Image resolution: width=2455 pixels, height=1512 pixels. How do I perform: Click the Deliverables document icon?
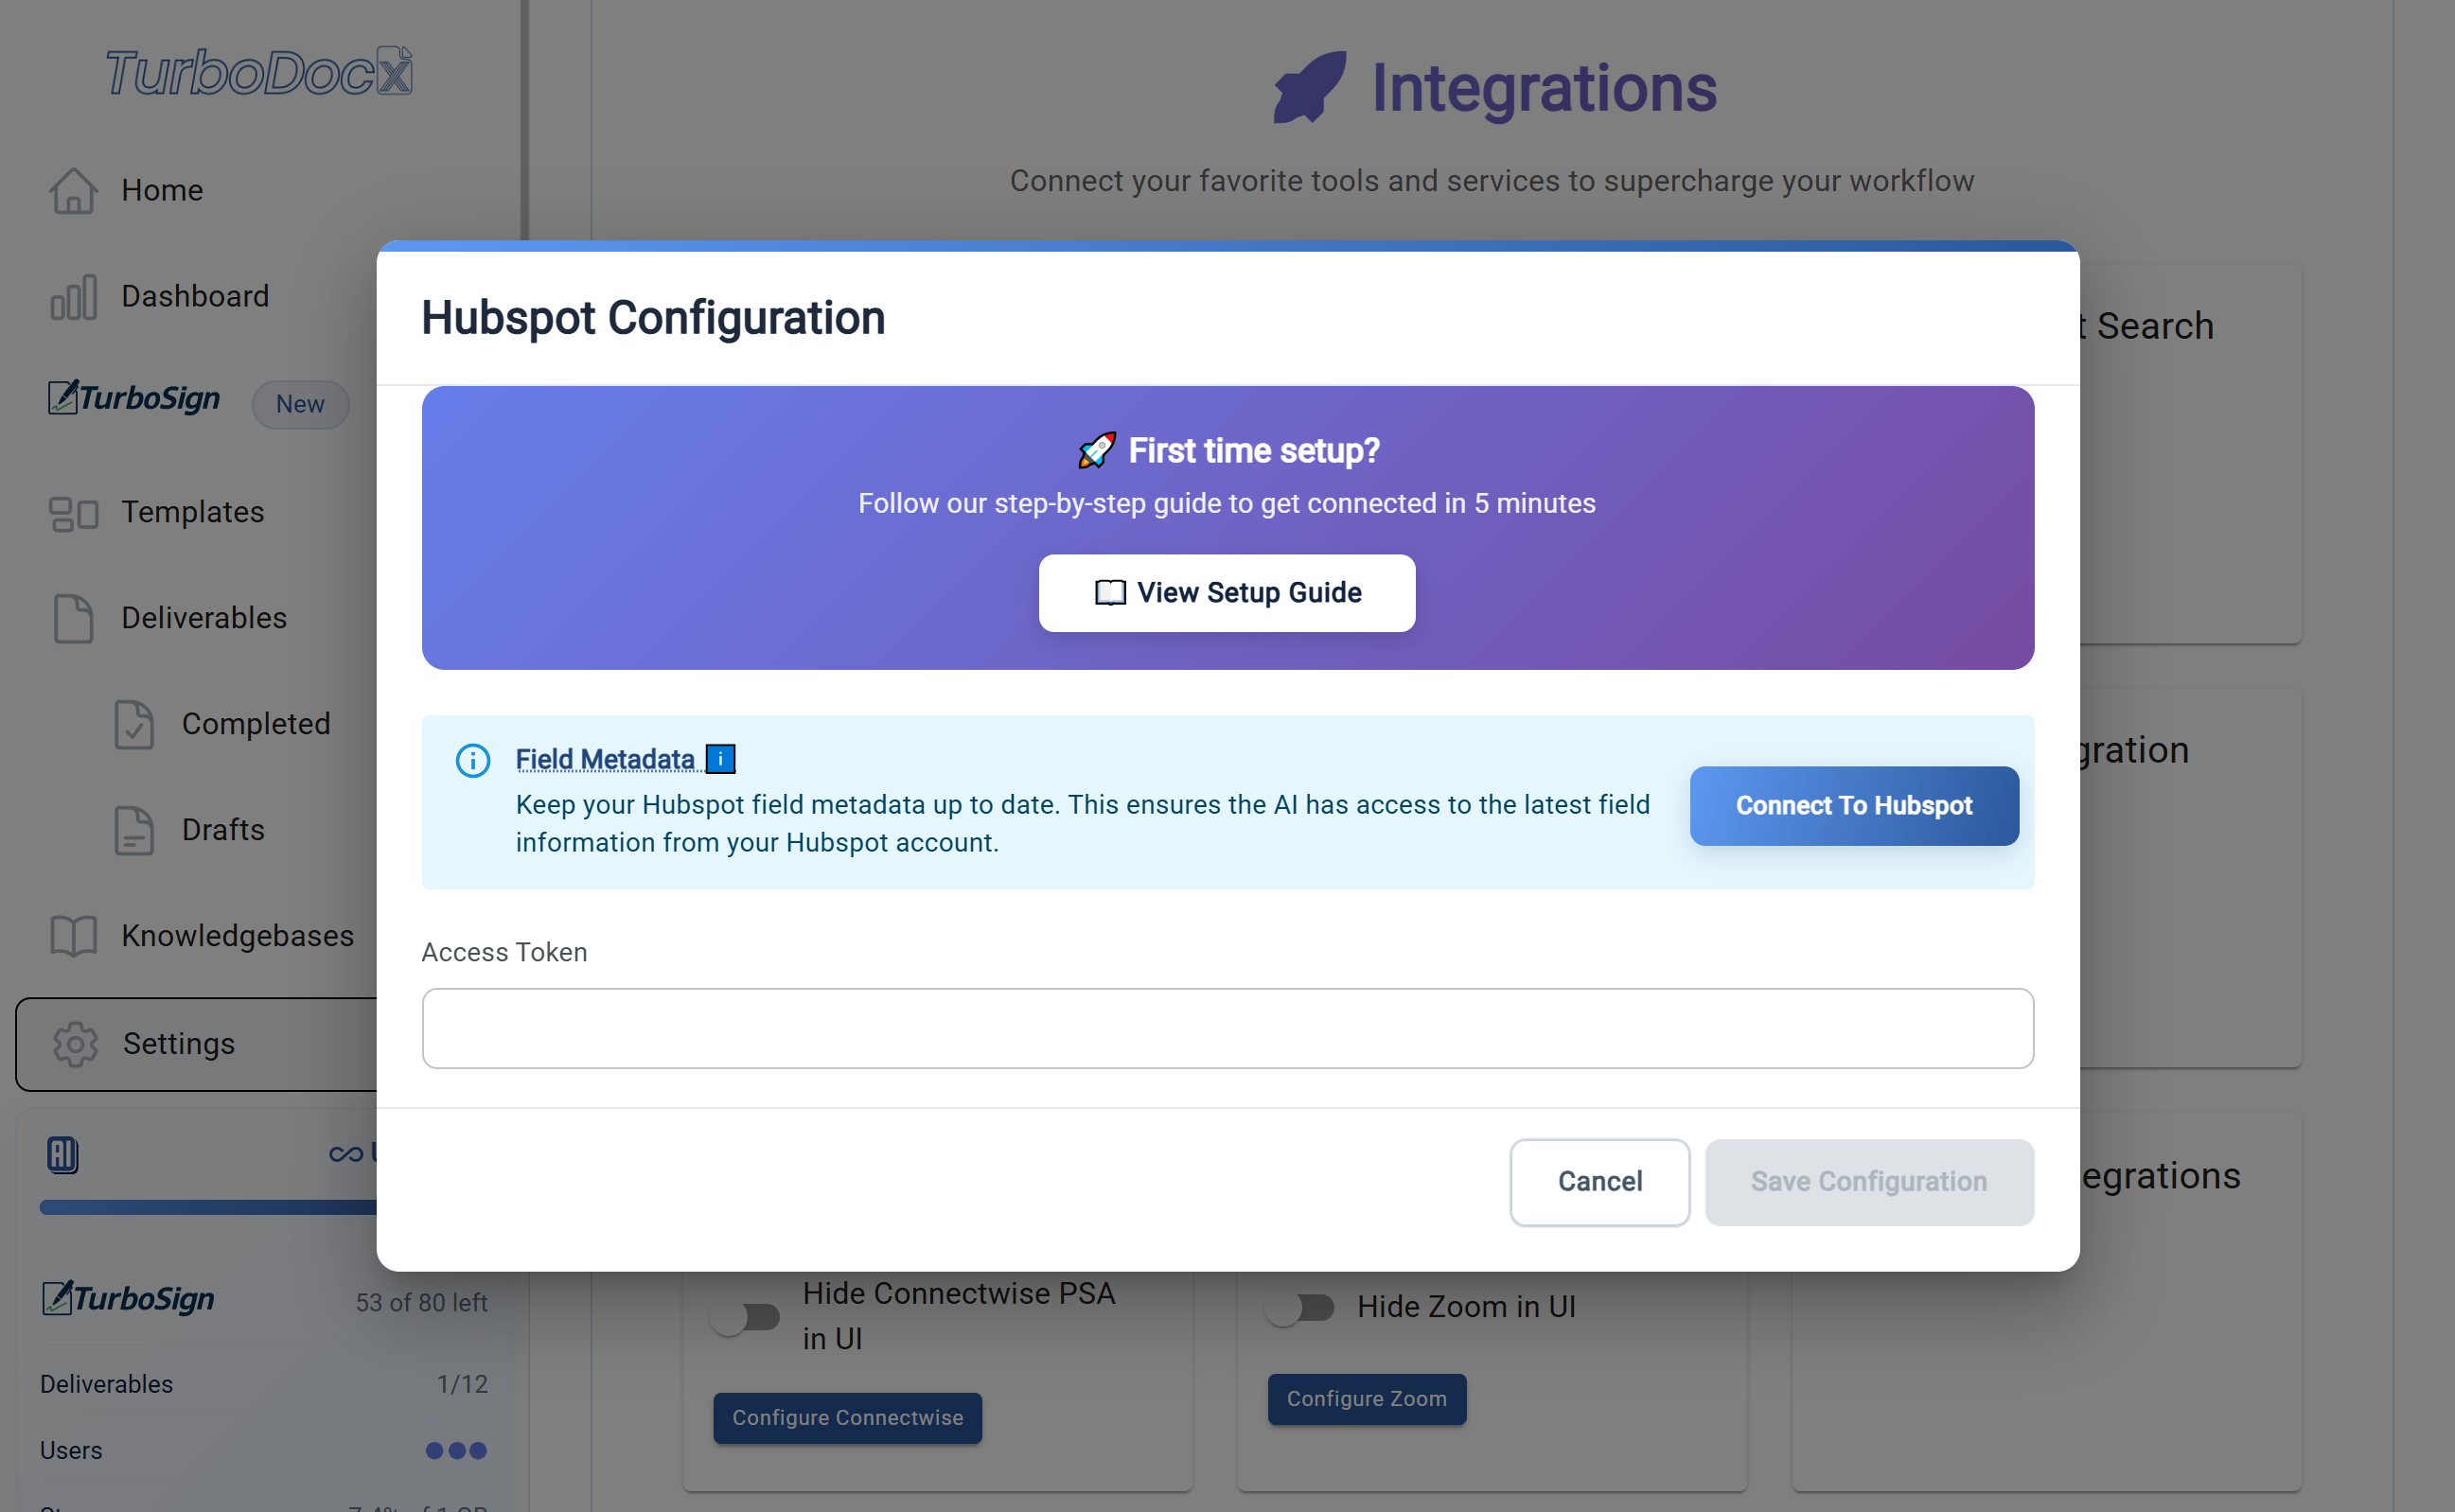click(x=73, y=618)
